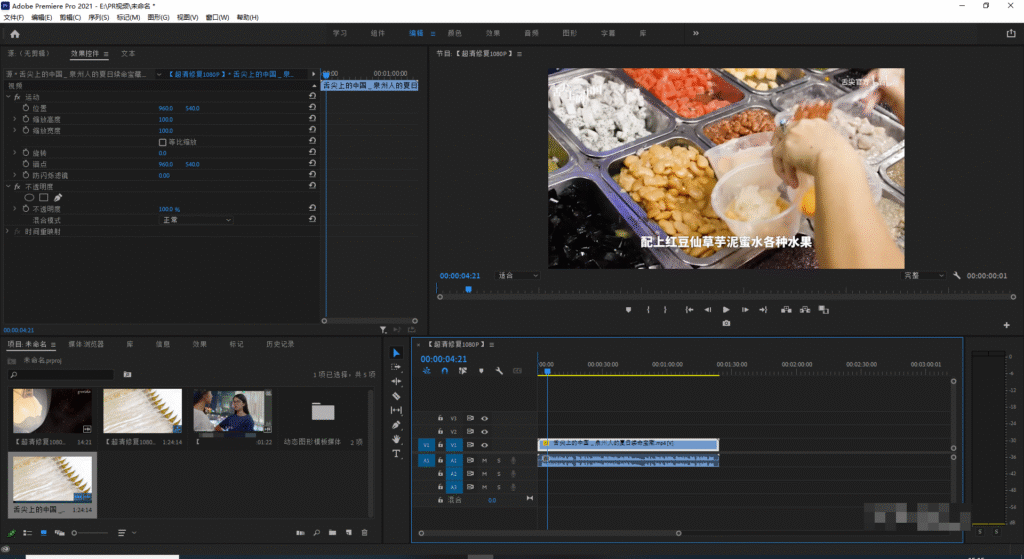
Task: Select the Razor tool in the timeline toolbox
Action: (x=396, y=396)
